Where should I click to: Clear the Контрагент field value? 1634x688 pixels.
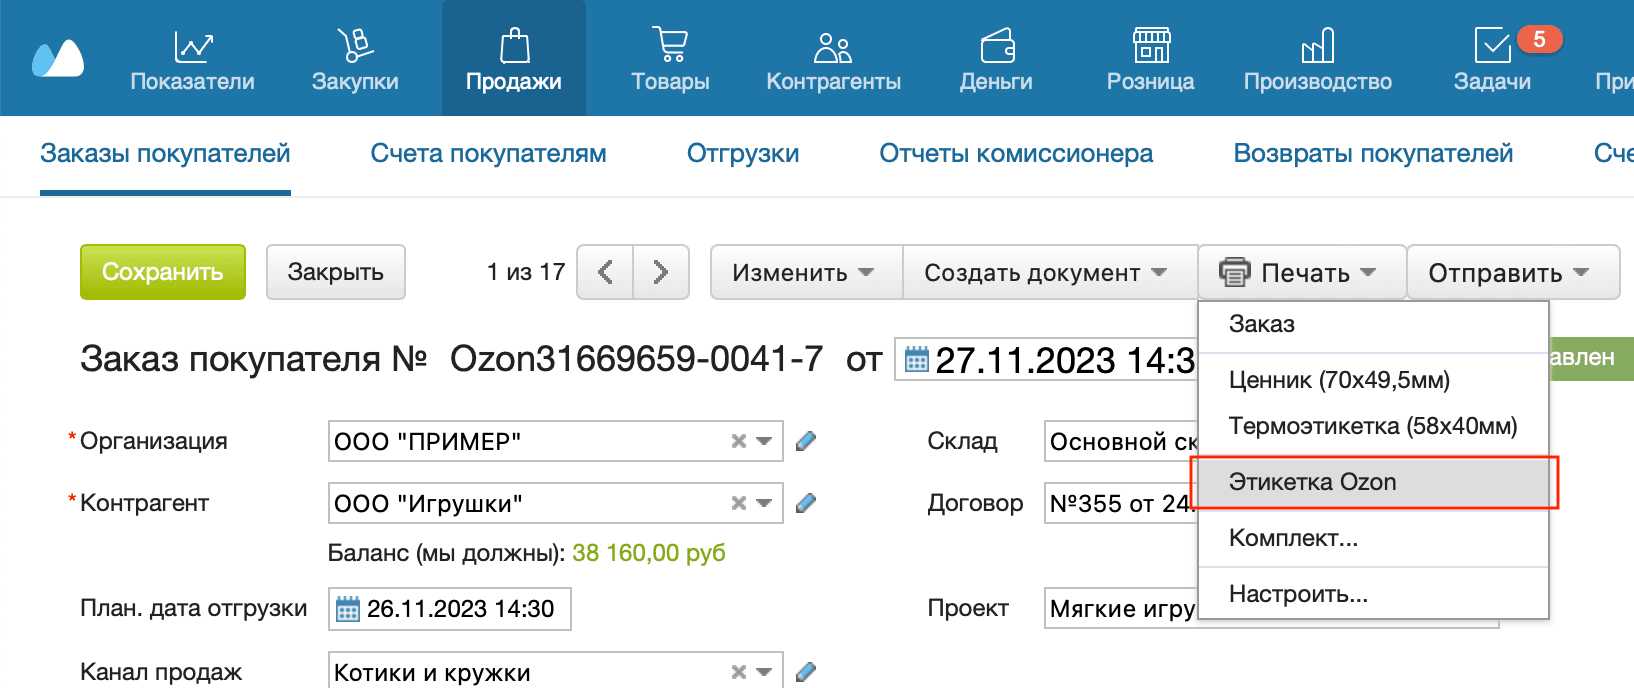point(739,503)
